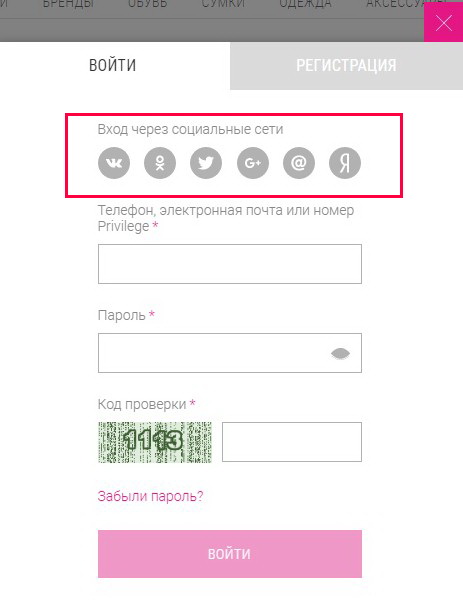Open СУМКИ in the top menu
Image resolution: width=463 pixels, height=613 pixels.
click(223, 4)
